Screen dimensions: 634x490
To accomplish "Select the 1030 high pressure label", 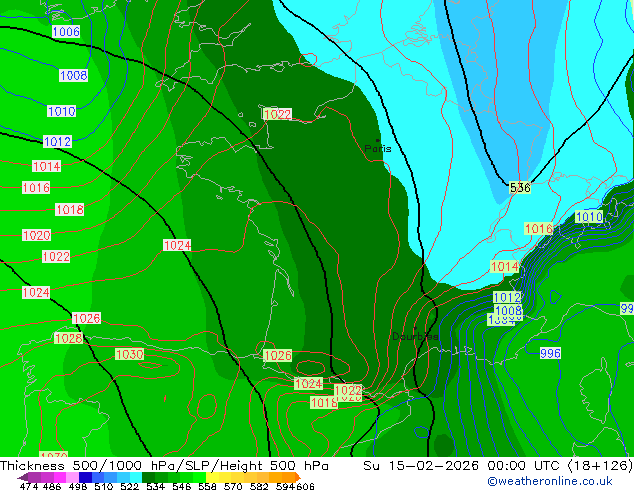I will pyautogui.click(x=129, y=355).
